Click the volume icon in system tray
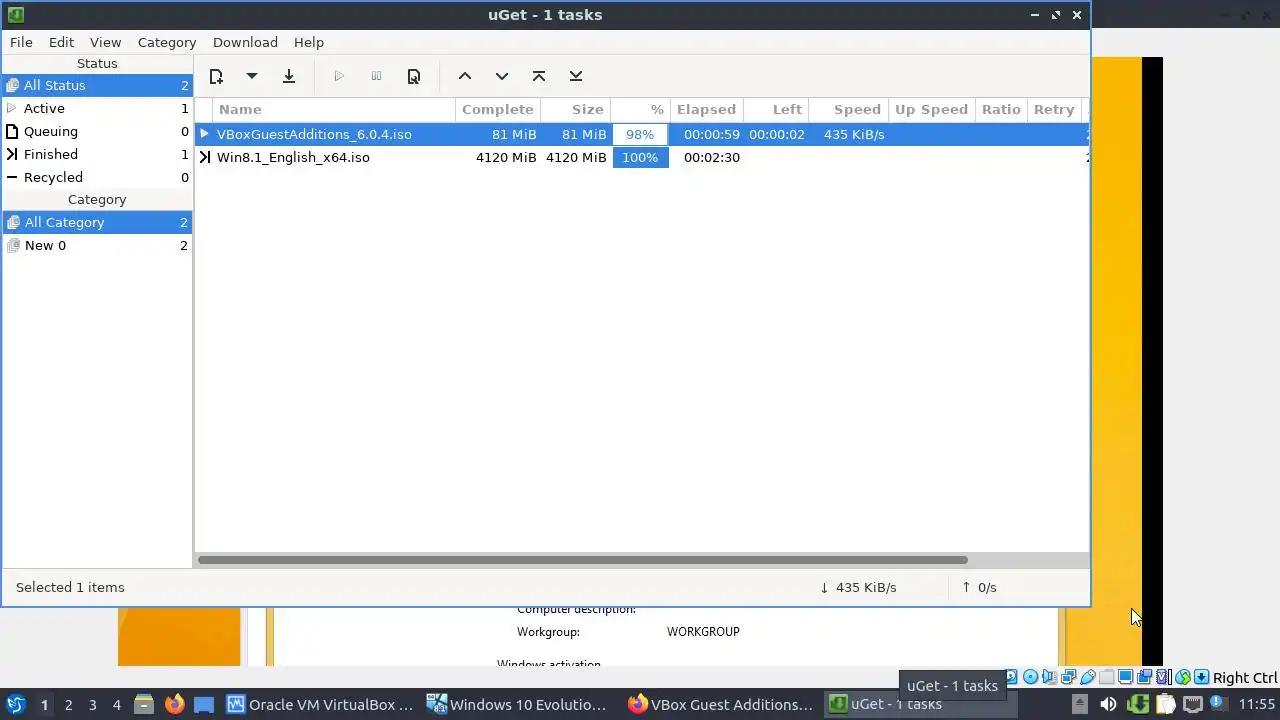Image resolution: width=1280 pixels, height=720 pixels. 1108,704
